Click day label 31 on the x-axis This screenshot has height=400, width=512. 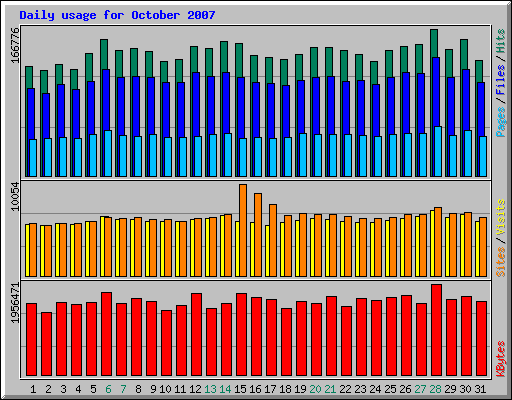click(x=480, y=389)
